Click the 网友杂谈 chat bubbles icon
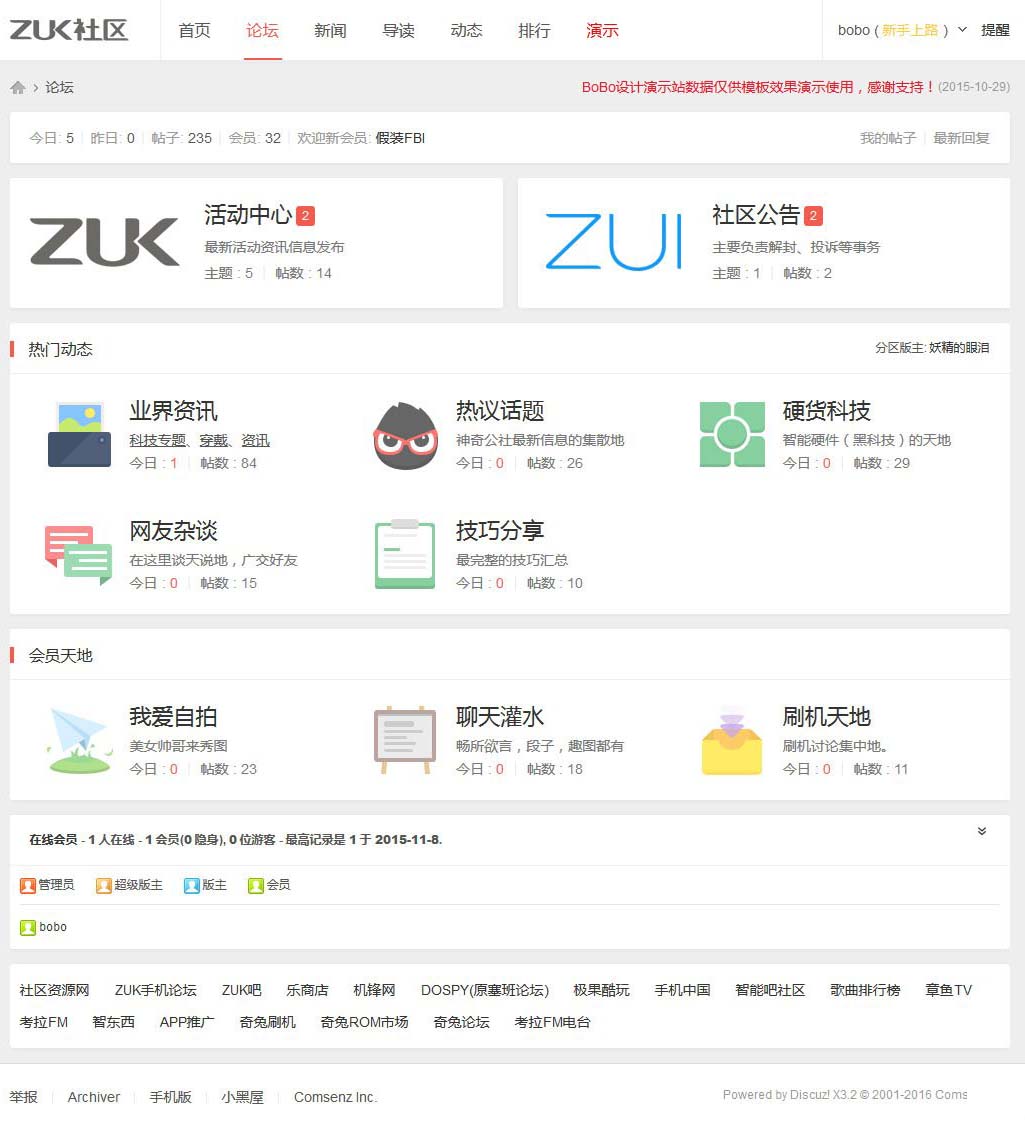The height and width of the screenshot is (1126, 1025). tap(78, 555)
